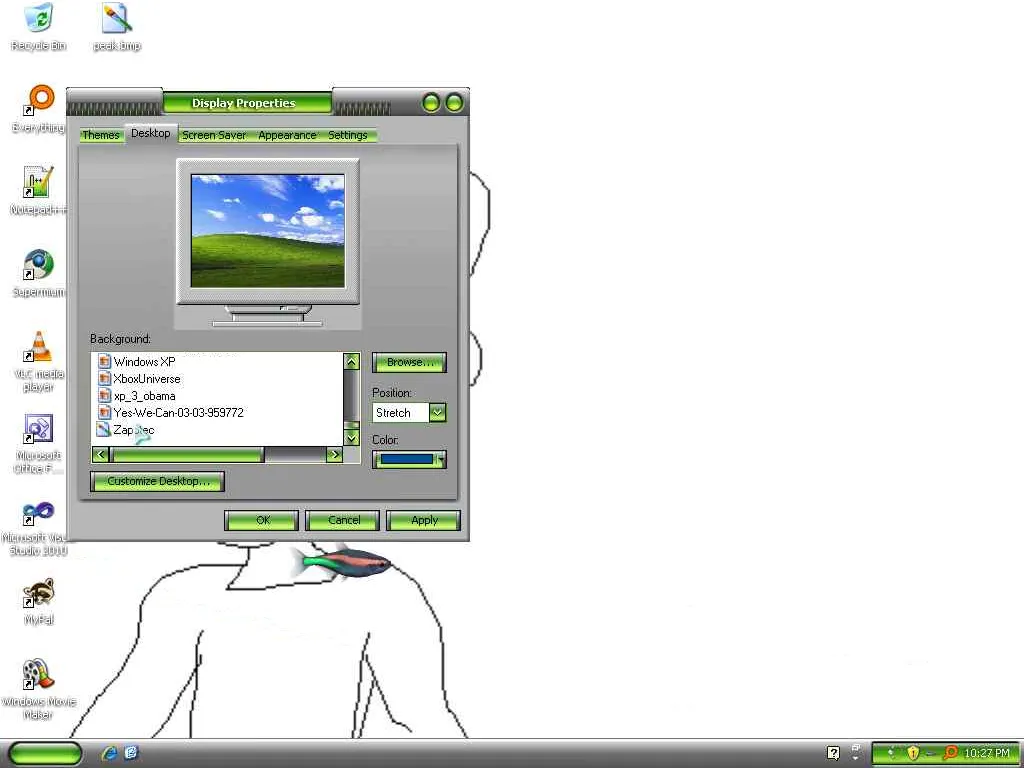Click OK in Display Properties
Screen dimensions: 1024x768
262,520
